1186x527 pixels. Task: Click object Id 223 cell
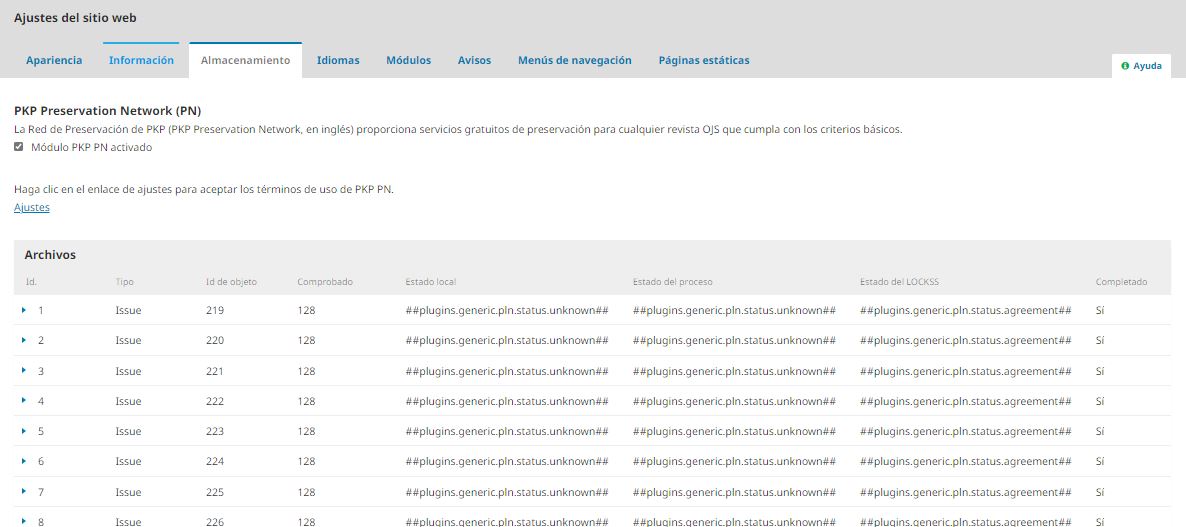click(x=215, y=431)
